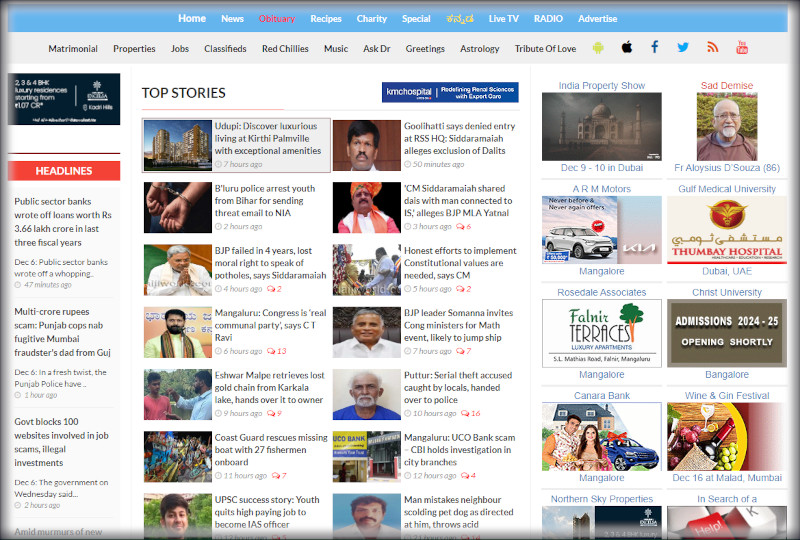This screenshot has height=540, width=800.
Task: Click the KMC Hospital banner ad
Action: (450, 93)
